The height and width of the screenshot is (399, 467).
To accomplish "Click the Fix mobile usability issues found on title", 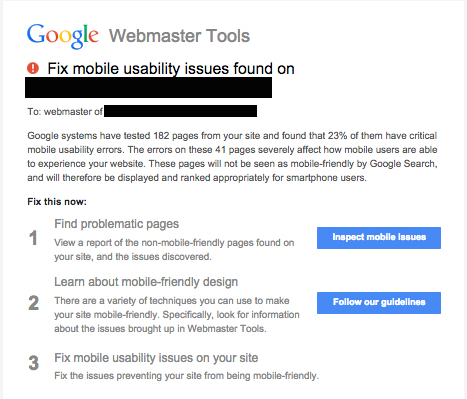I will 171,69.
